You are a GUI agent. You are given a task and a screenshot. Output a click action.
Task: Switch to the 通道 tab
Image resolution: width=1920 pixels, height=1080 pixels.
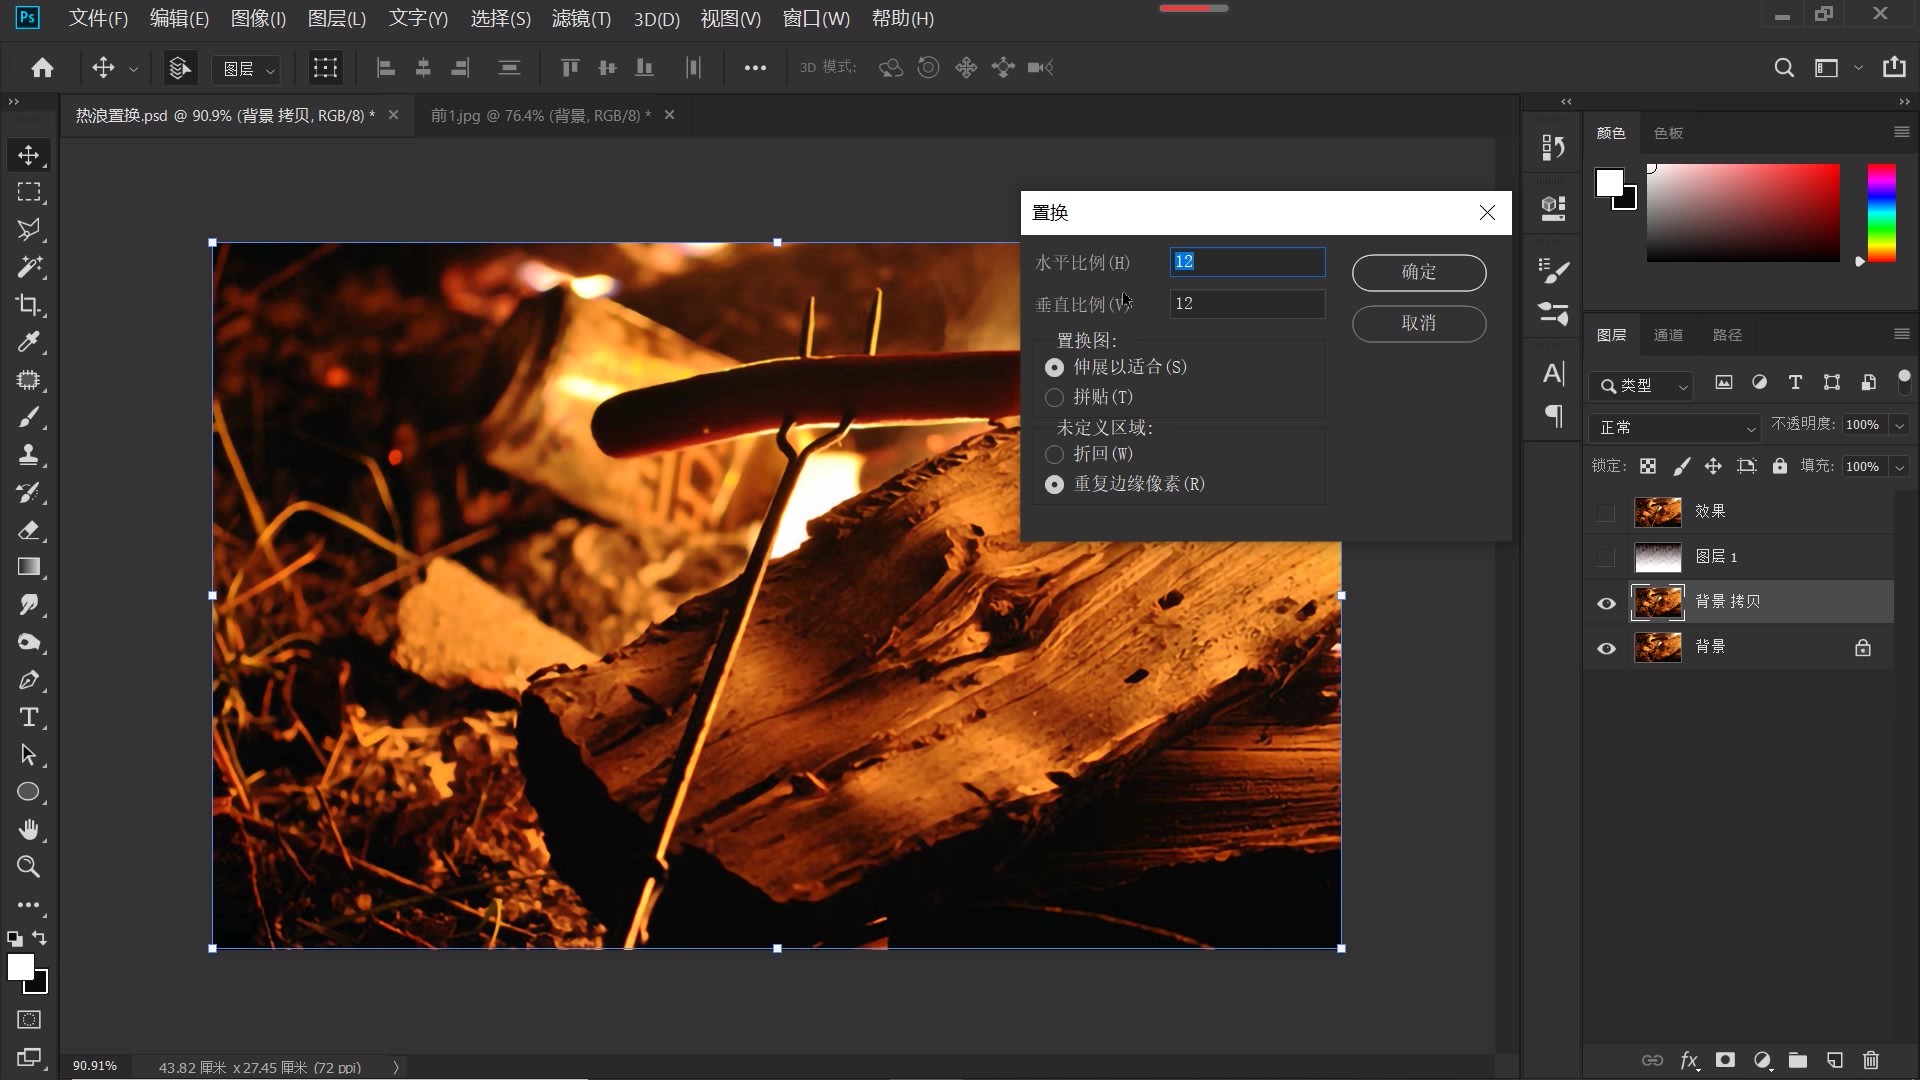pyautogui.click(x=1667, y=335)
